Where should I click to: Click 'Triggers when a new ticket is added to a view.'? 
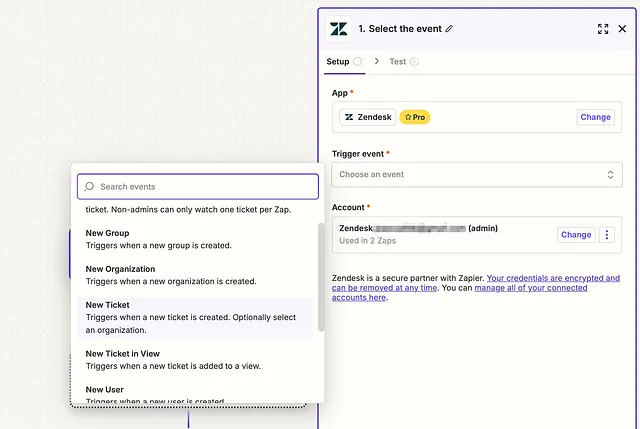pyautogui.click(x=173, y=366)
